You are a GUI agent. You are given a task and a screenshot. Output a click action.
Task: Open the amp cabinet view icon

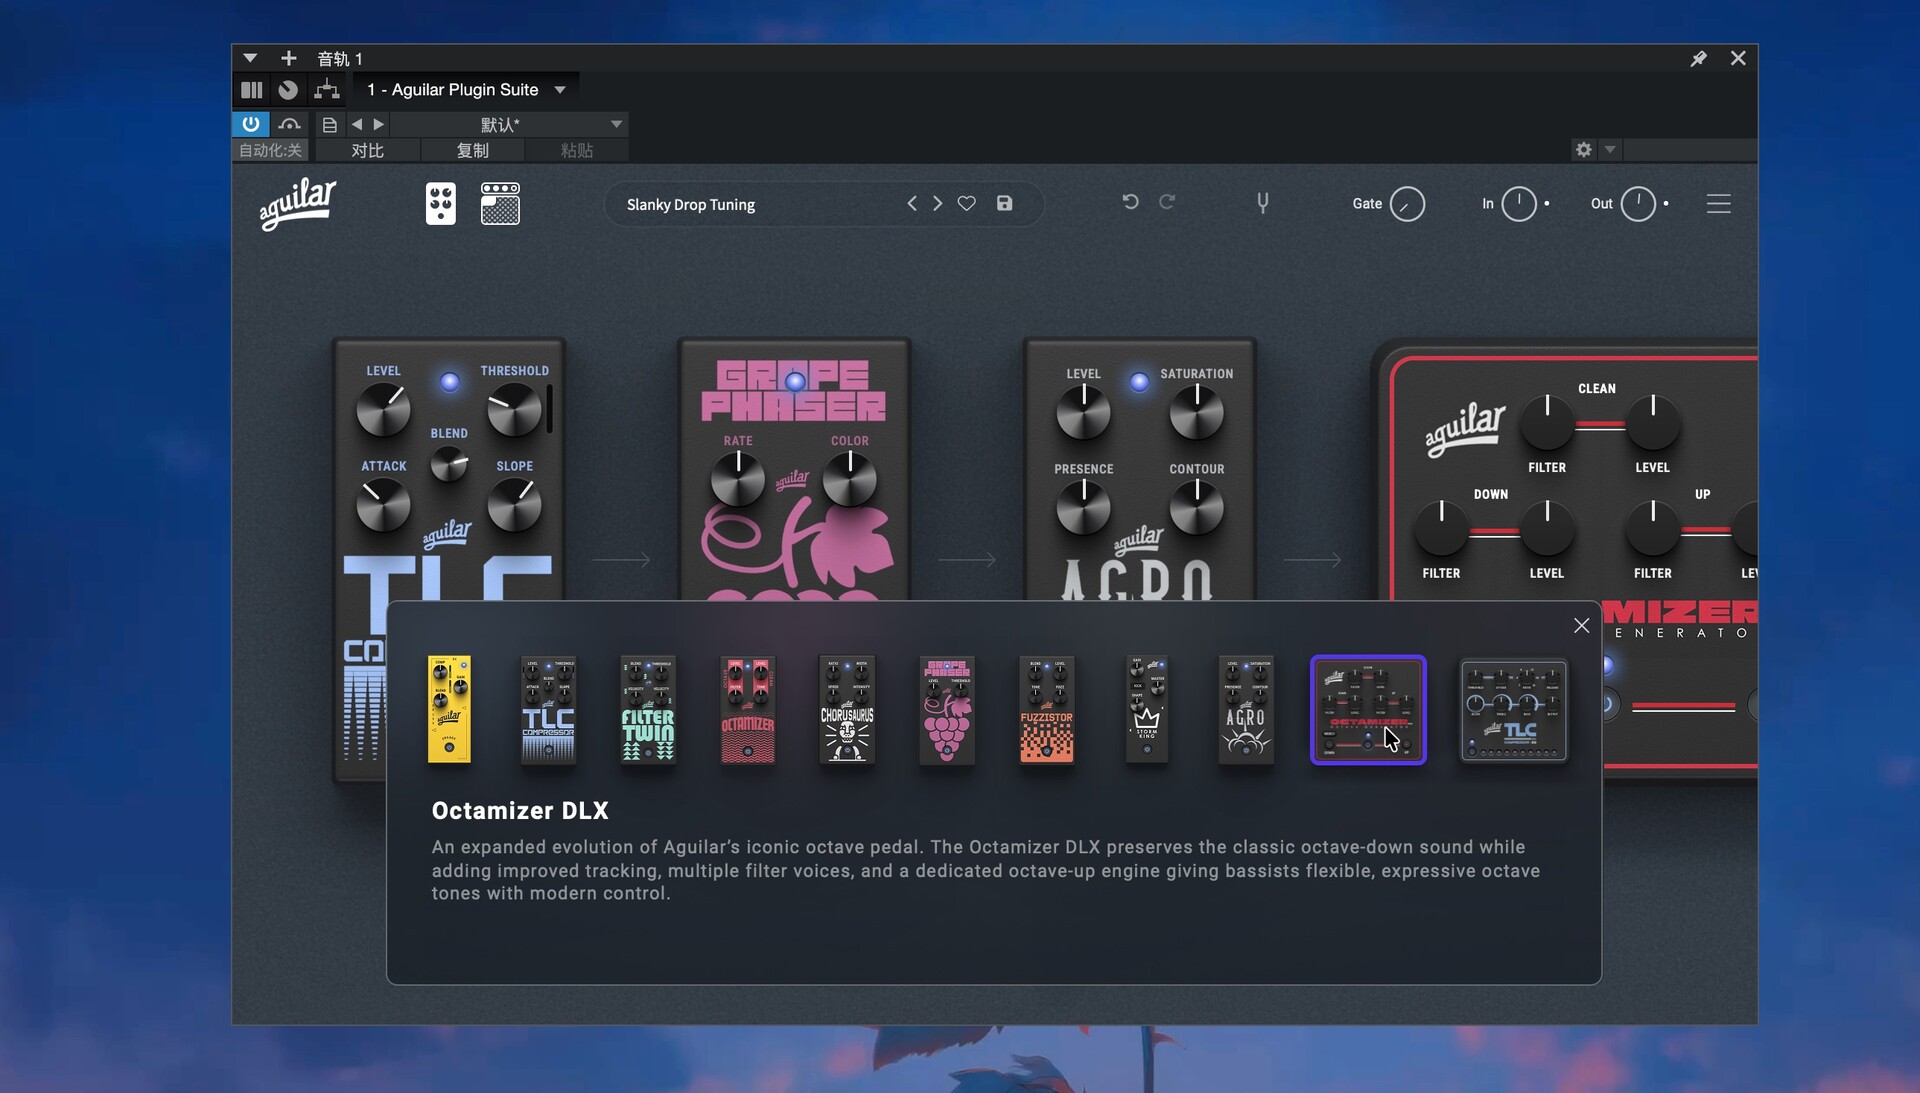point(500,204)
